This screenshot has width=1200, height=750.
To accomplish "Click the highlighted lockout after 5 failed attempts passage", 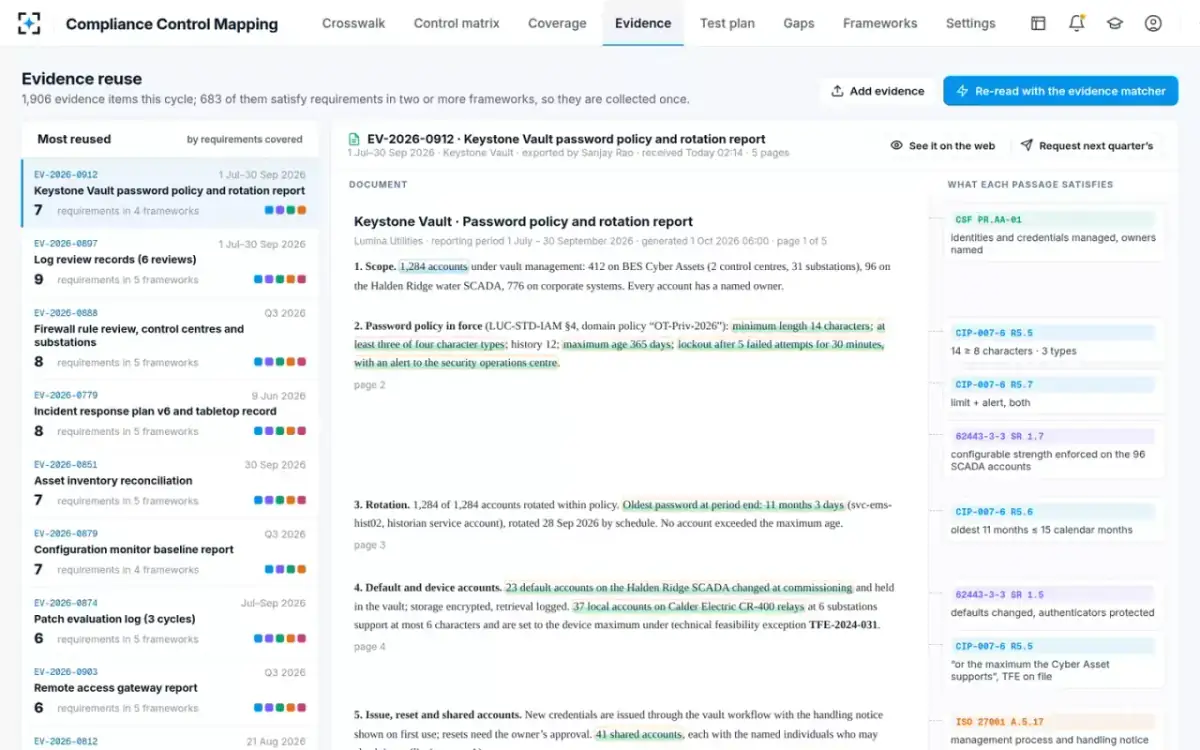I will point(780,344).
